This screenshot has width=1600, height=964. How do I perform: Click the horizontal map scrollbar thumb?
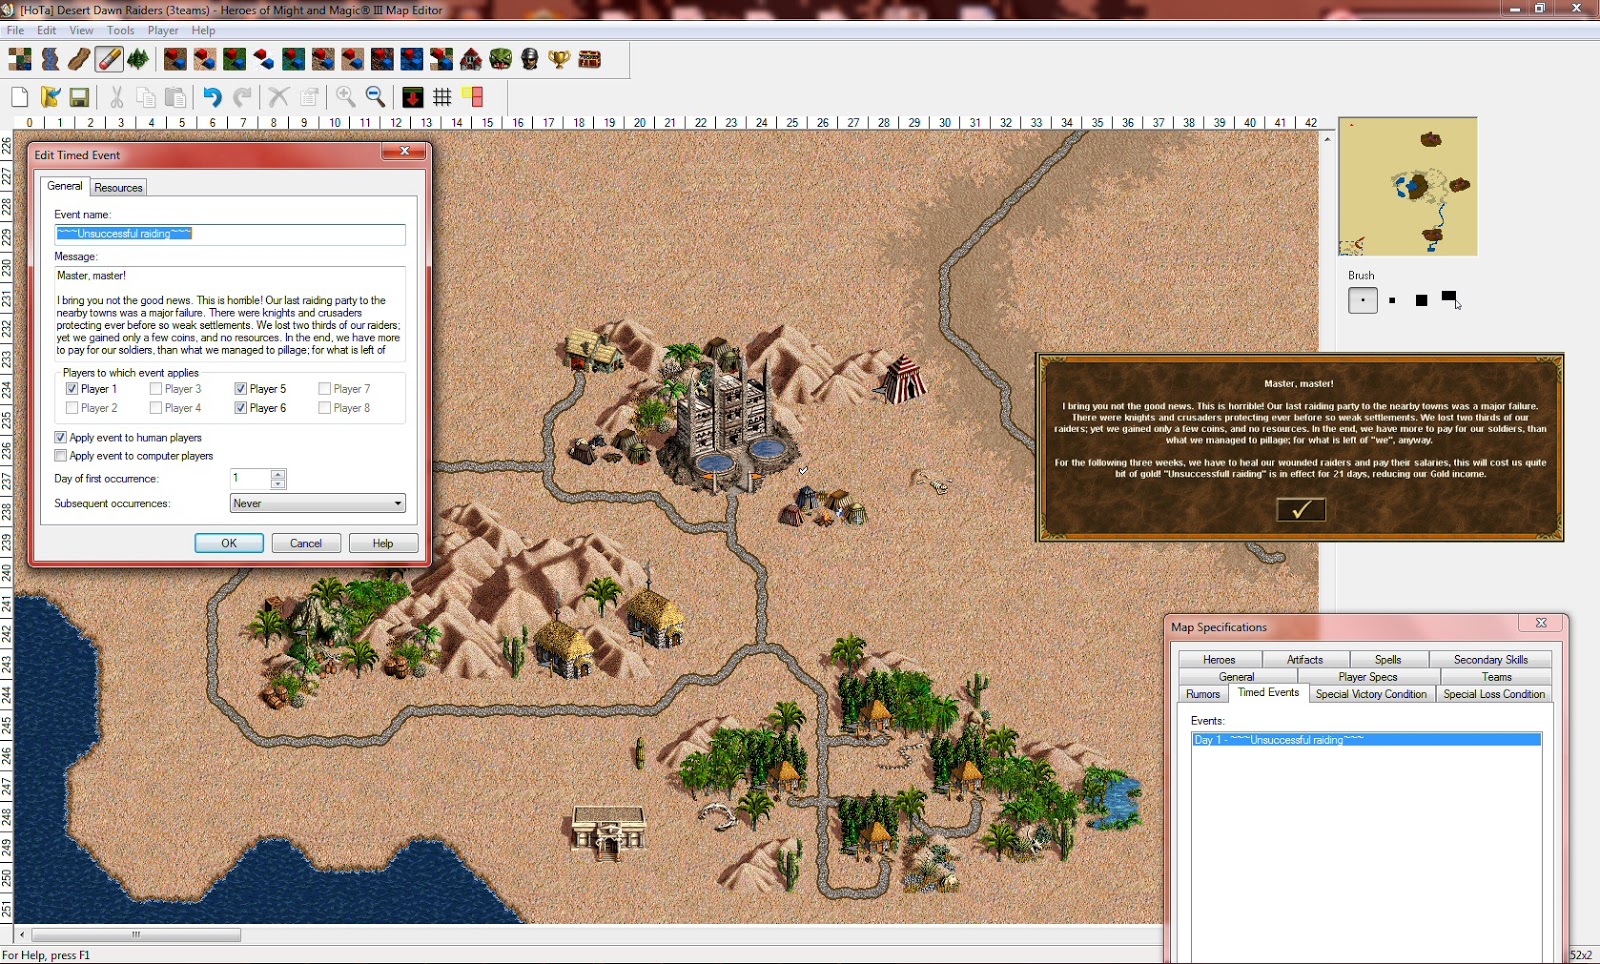(136, 935)
